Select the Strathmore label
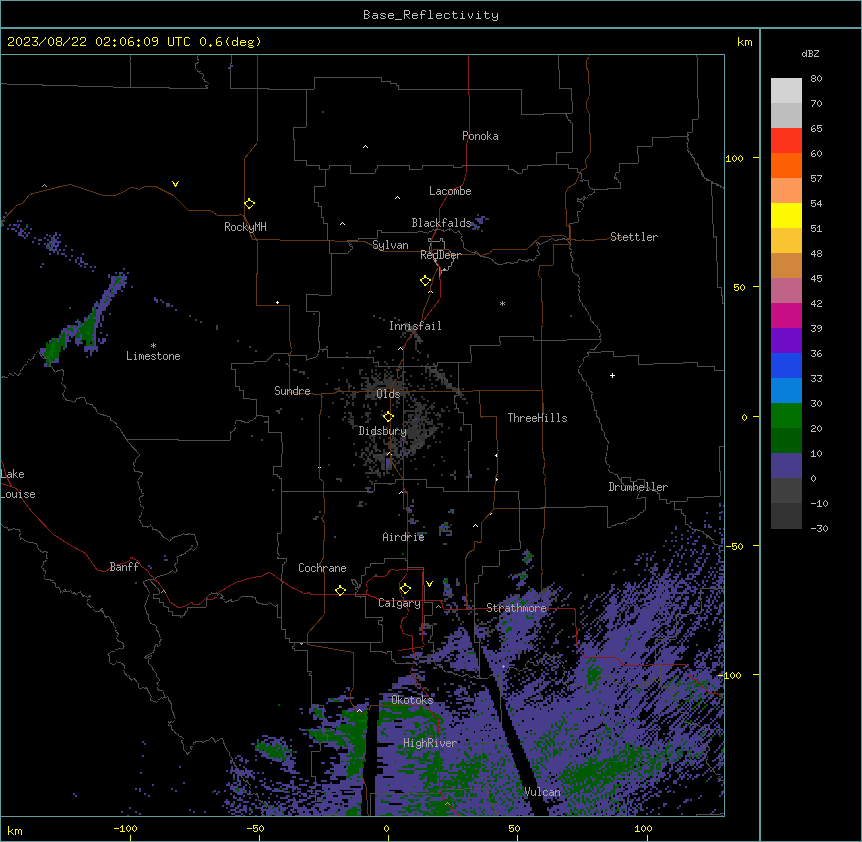 tap(516, 608)
